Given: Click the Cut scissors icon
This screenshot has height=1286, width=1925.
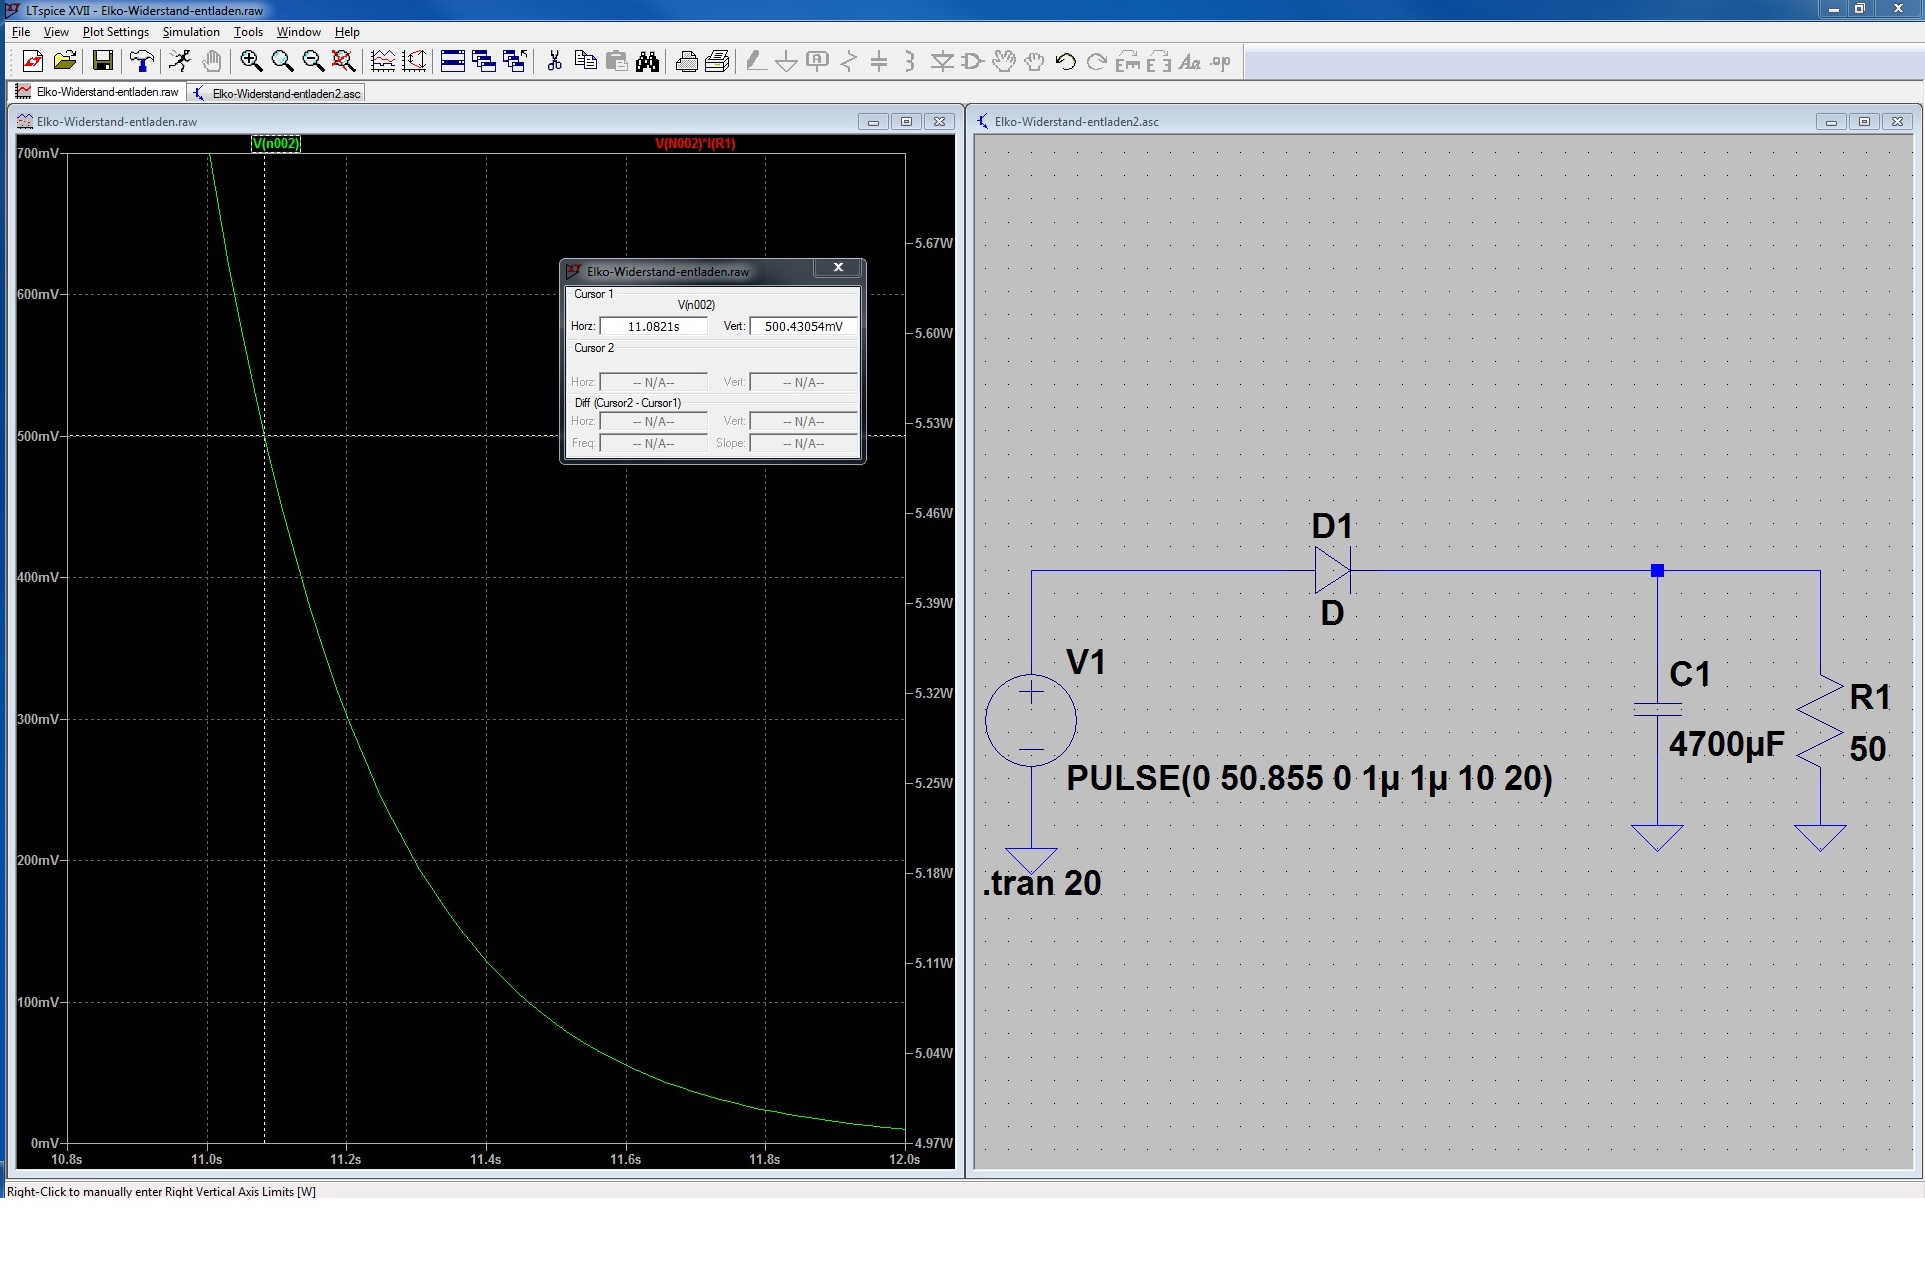Looking at the screenshot, I should click(x=554, y=62).
